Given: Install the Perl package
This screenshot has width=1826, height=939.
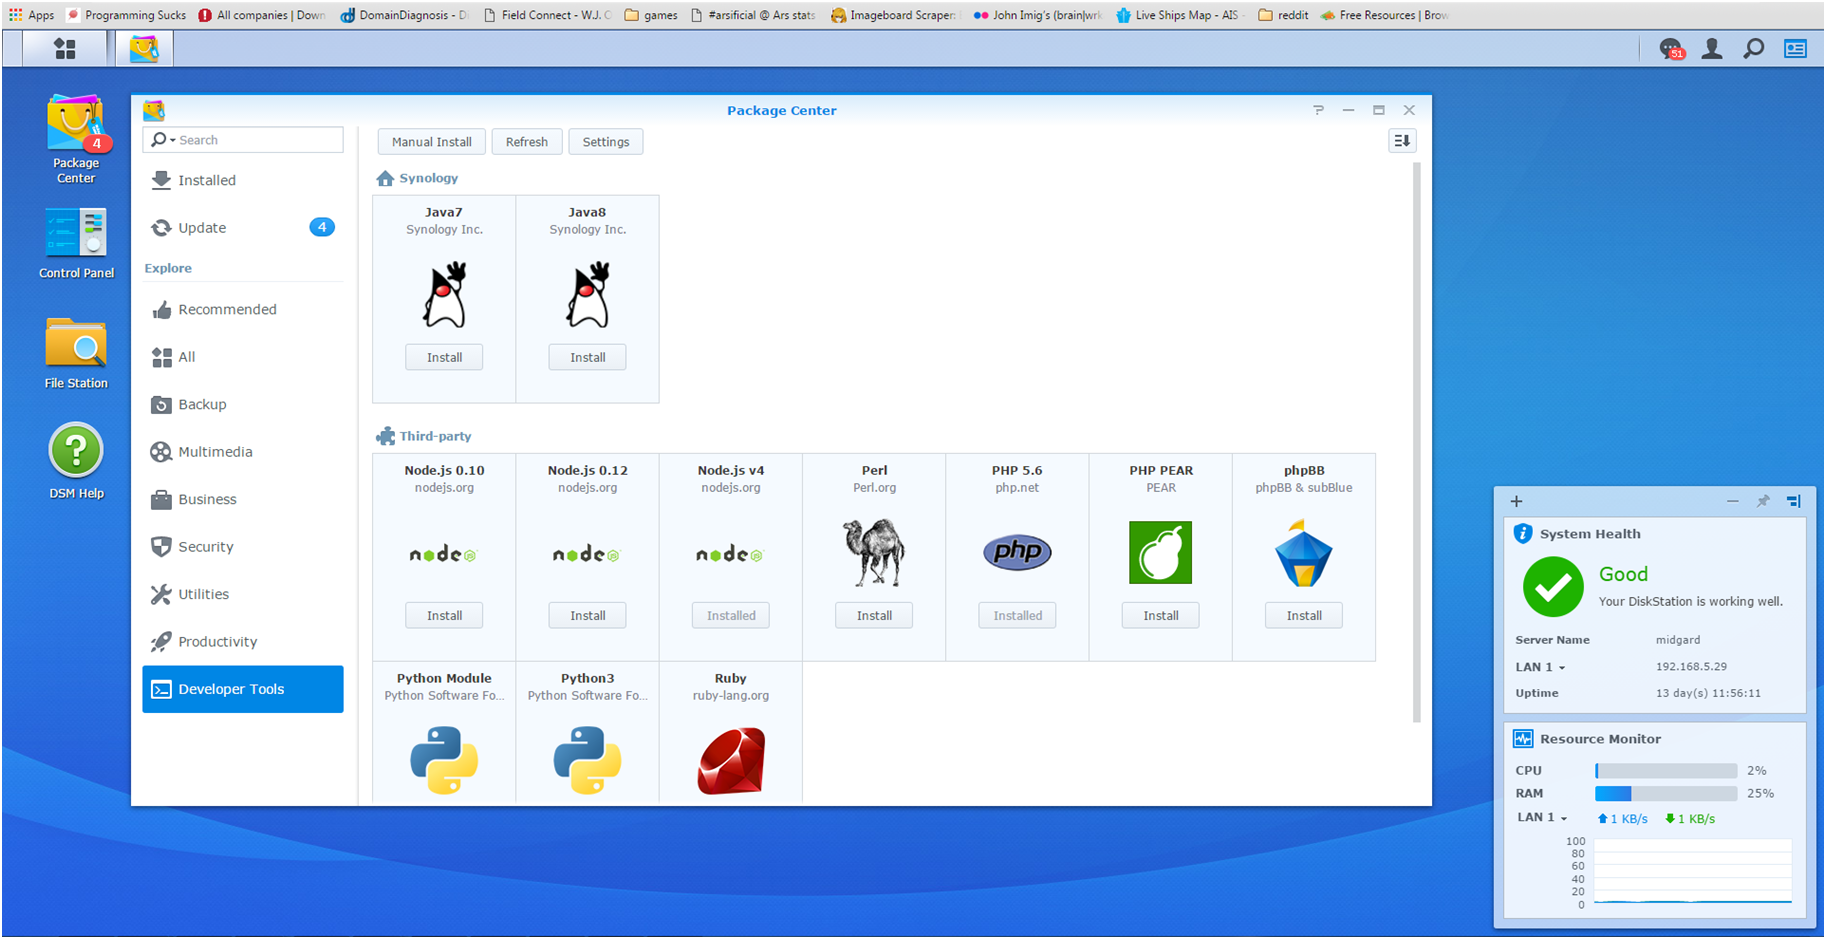Looking at the screenshot, I should [x=874, y=616].
